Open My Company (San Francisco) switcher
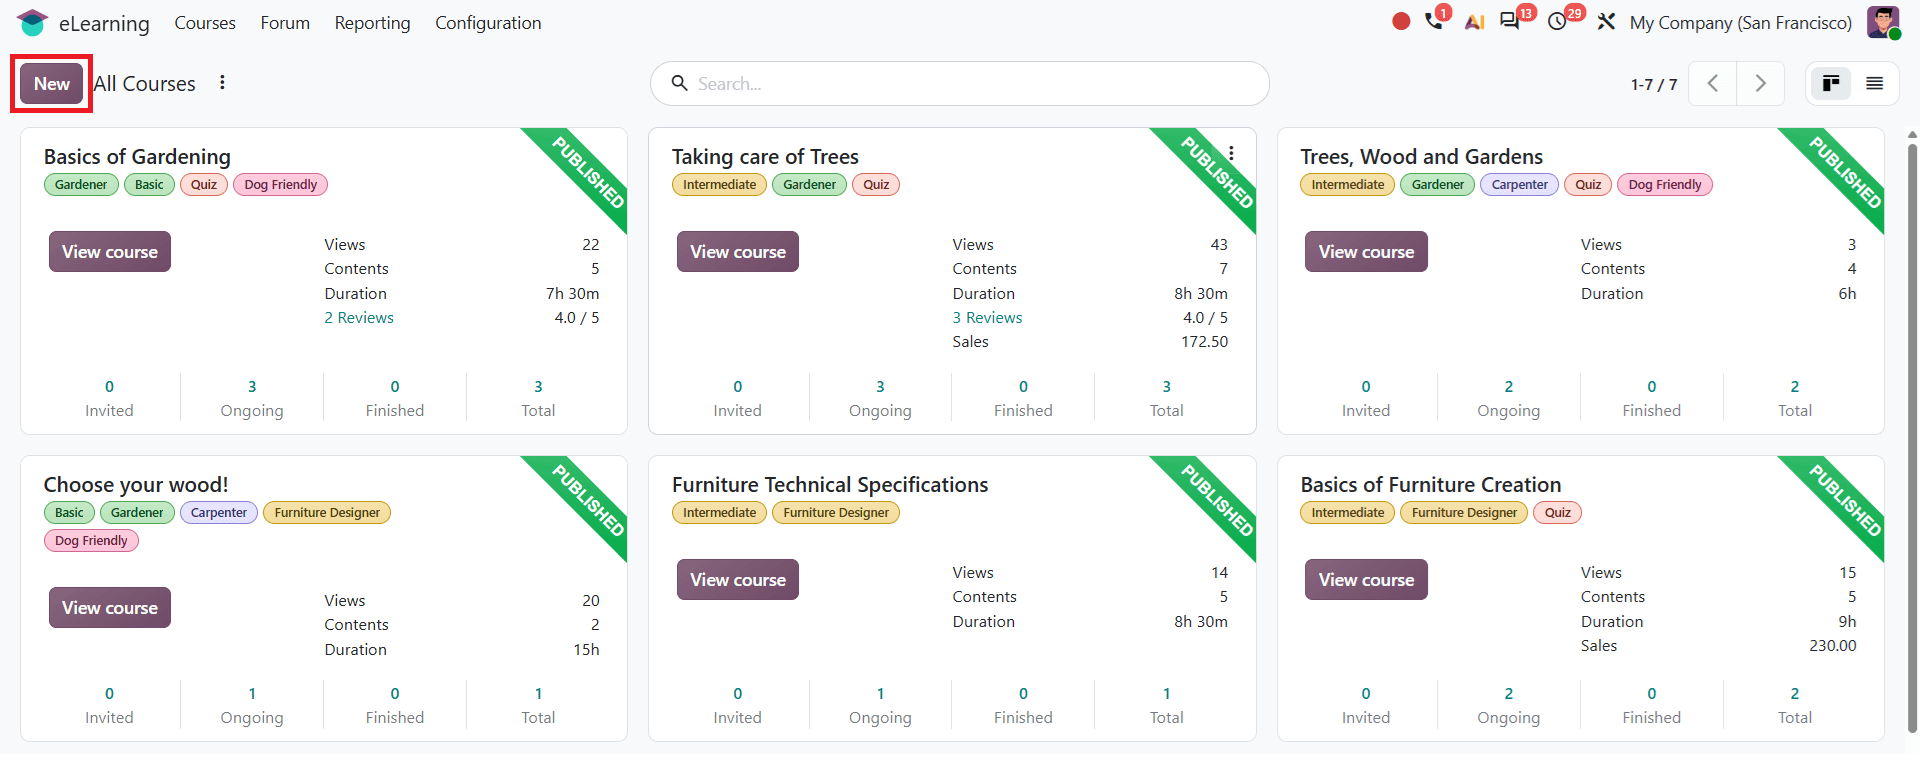Screen dimensions: 1920x765 [x=1741, y=22]
